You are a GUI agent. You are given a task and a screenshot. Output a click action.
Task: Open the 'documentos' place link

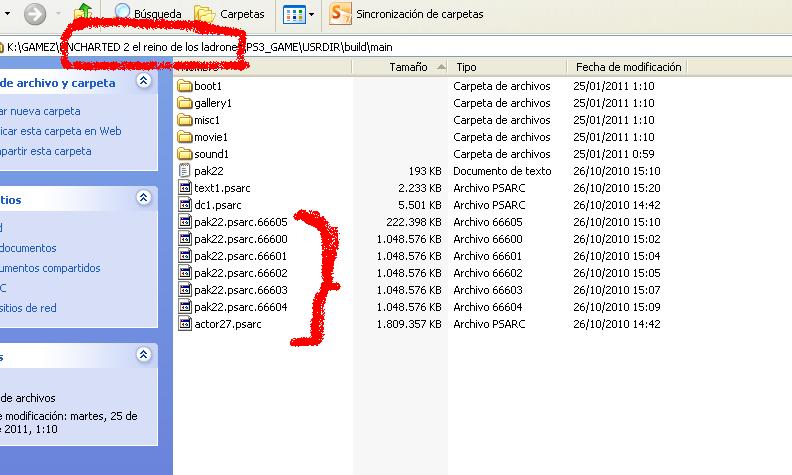[28, 248]
